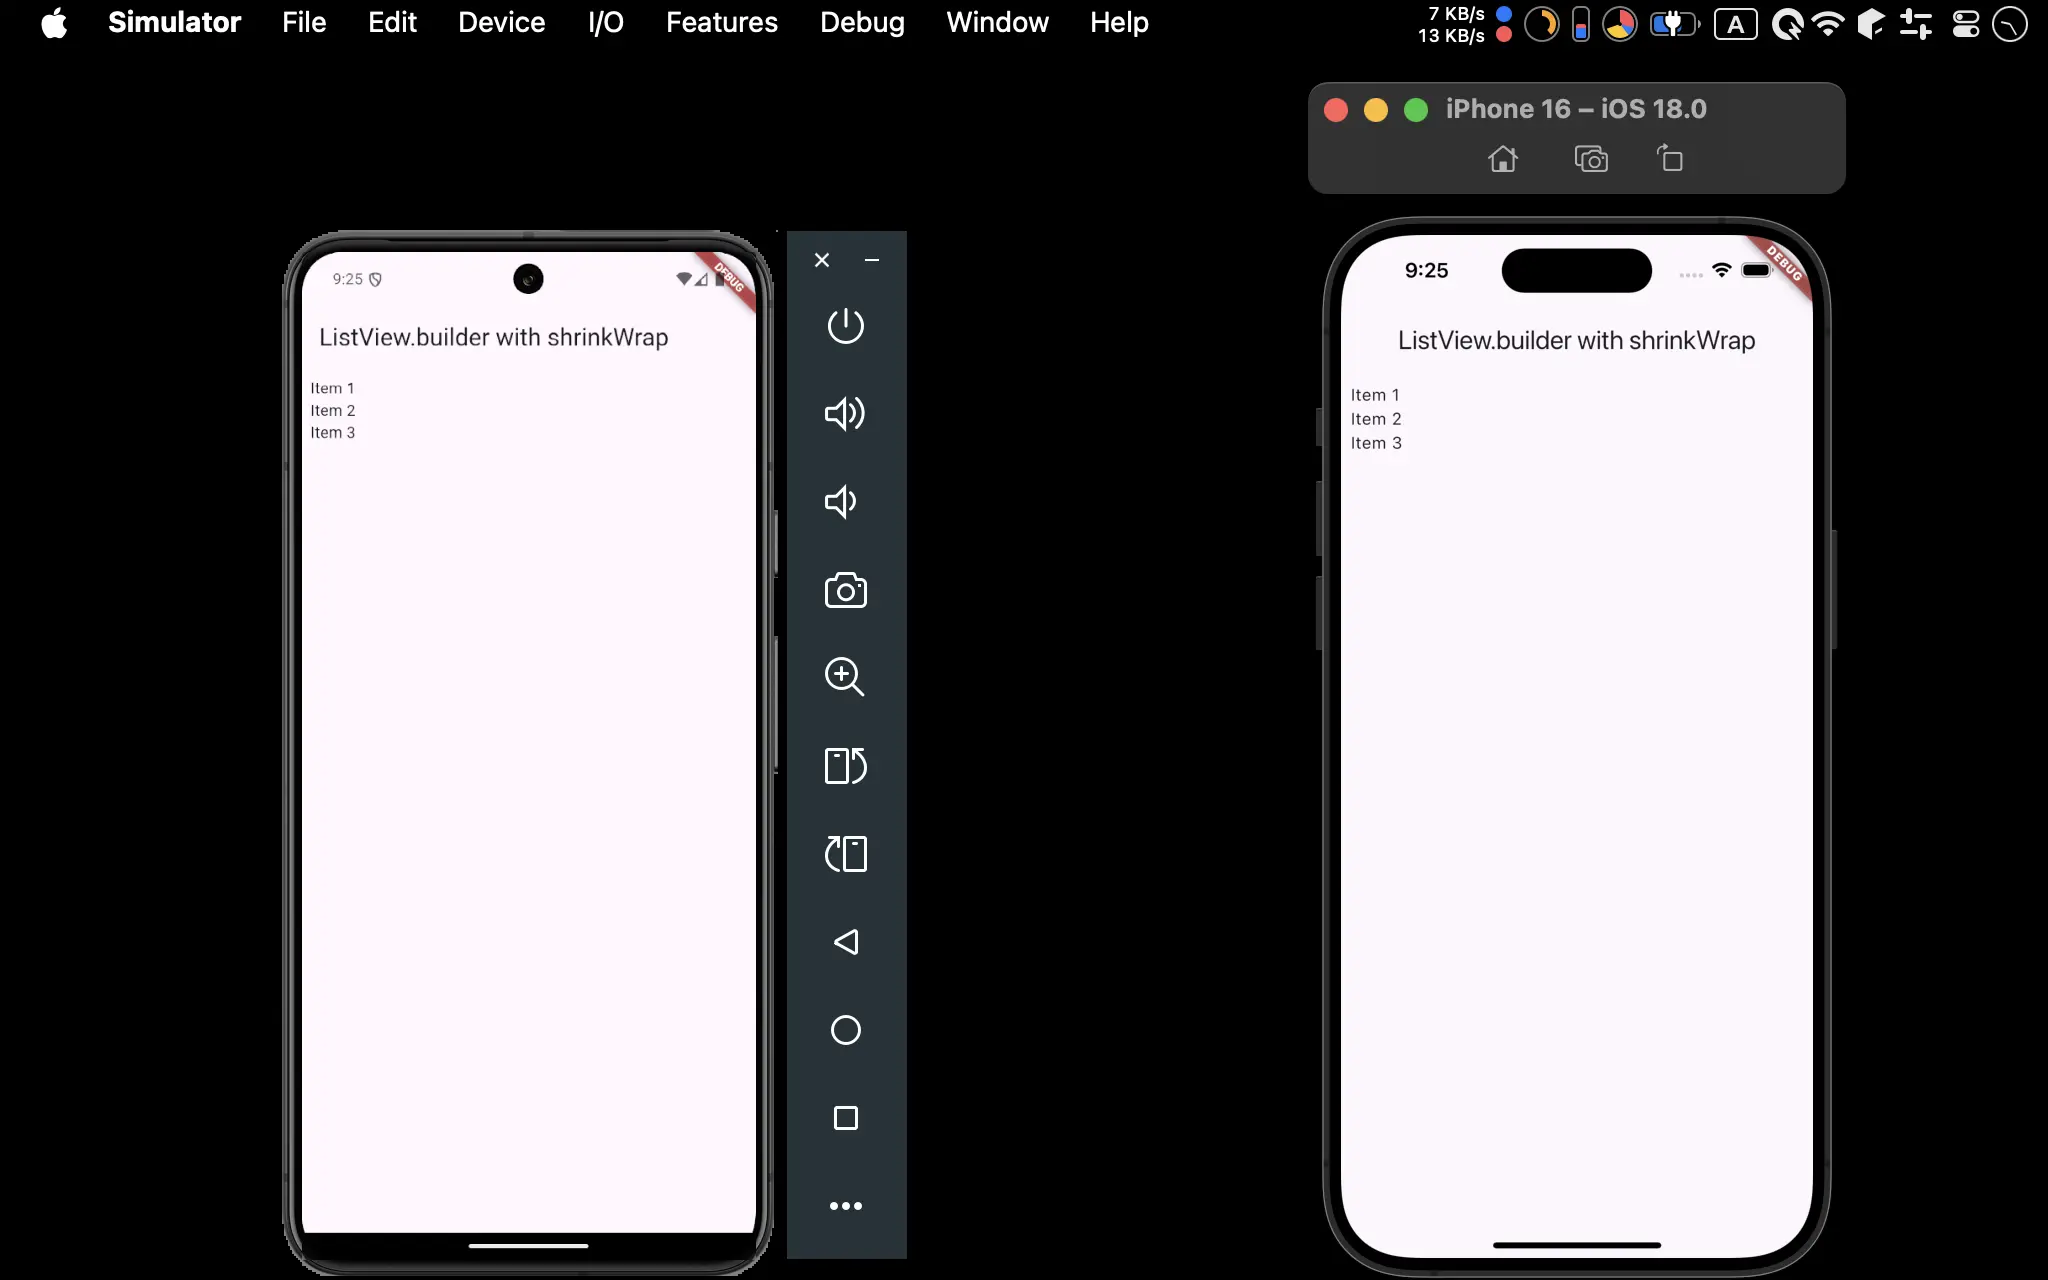This screenshot has height=1280, width=2048.
Task: Tap the Android Home circle button
Action: click(846, 1030)
